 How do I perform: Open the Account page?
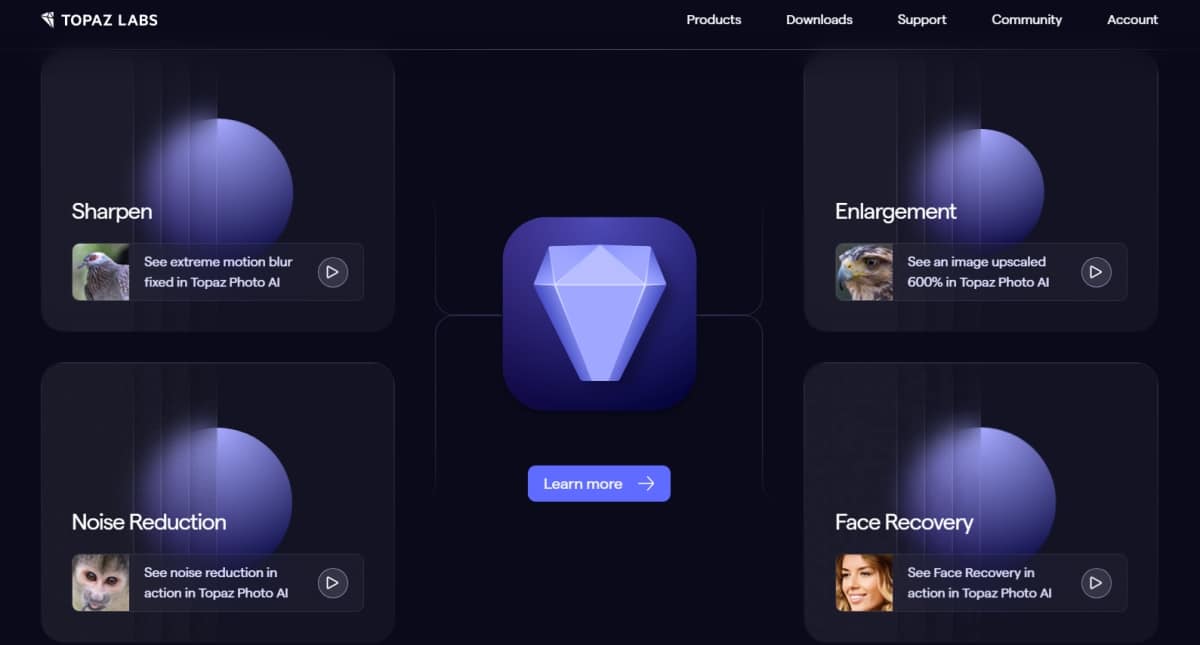[1133, 19]
